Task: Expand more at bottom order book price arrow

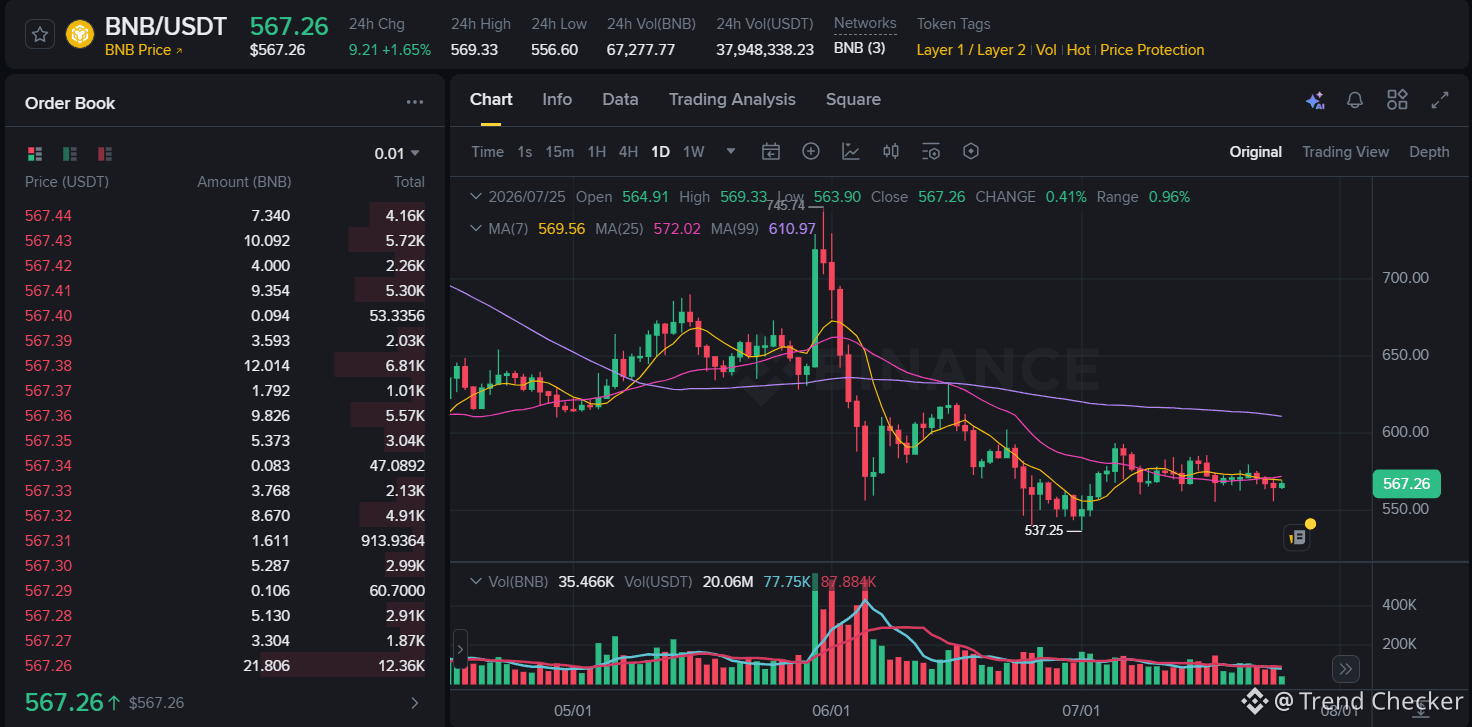Action: pyautogui.click(x=415, y=703)
